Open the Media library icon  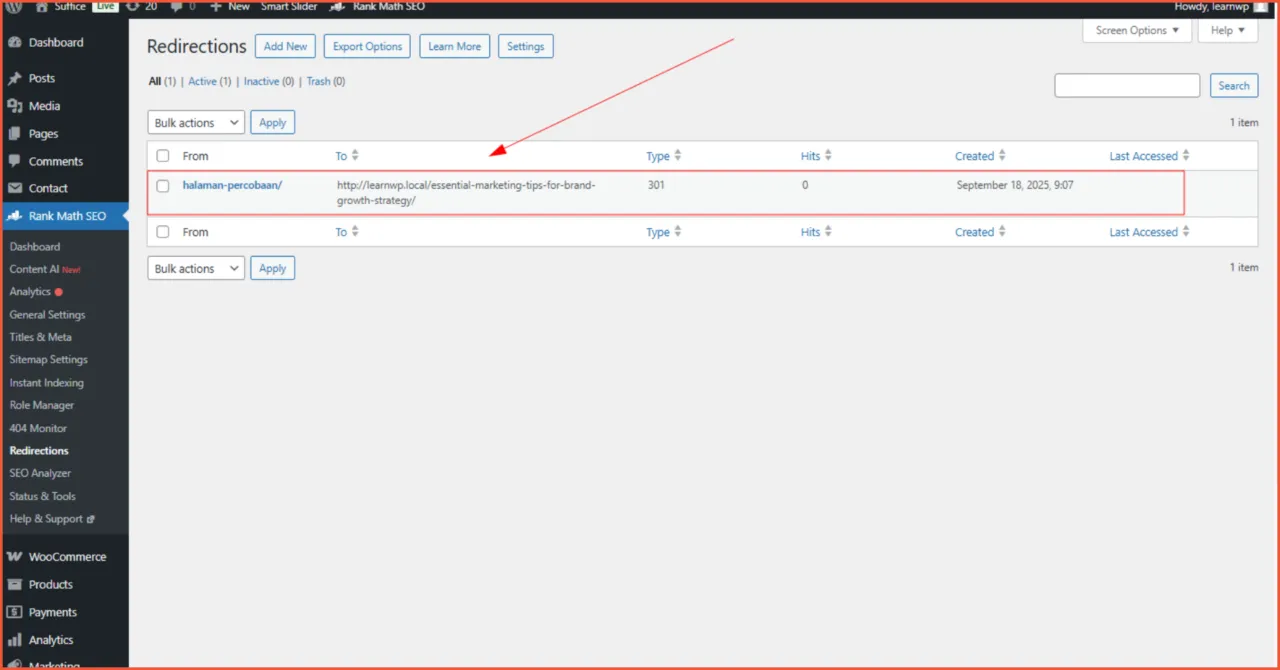17,106
